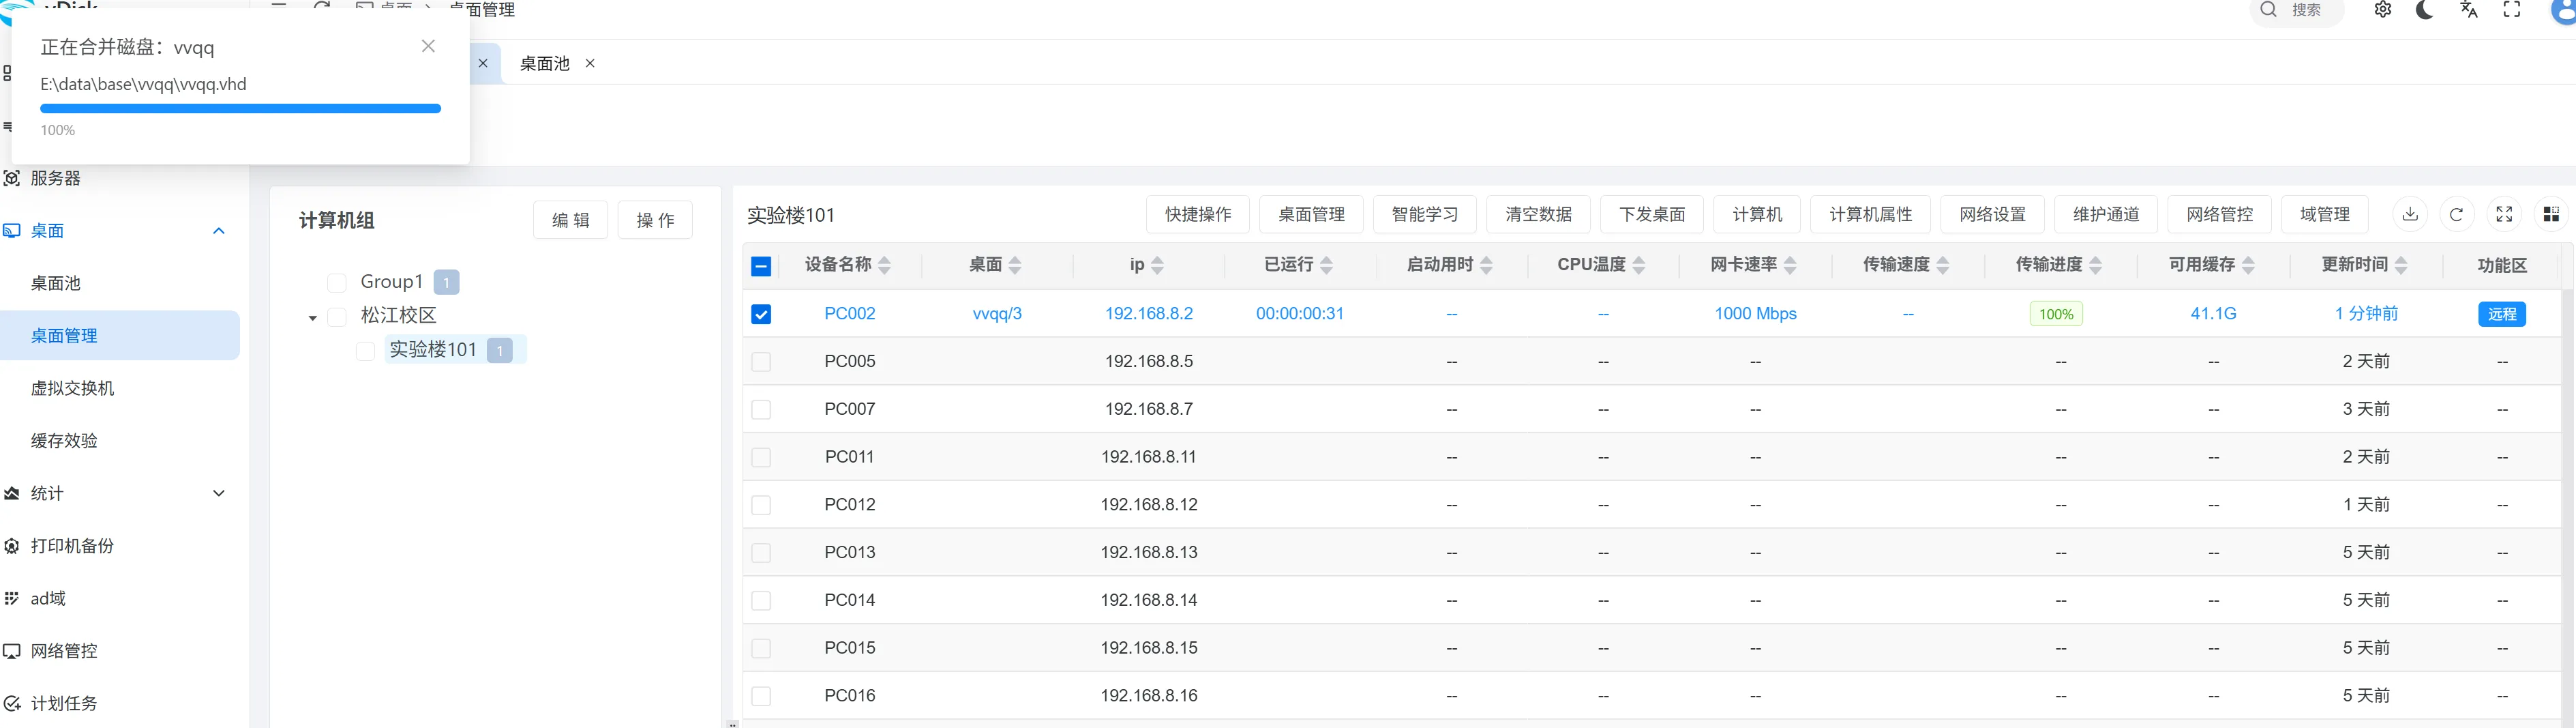Click the 计划任务 sidebar icon
This screenshot has width=2576, height=728.
point(12,703)
